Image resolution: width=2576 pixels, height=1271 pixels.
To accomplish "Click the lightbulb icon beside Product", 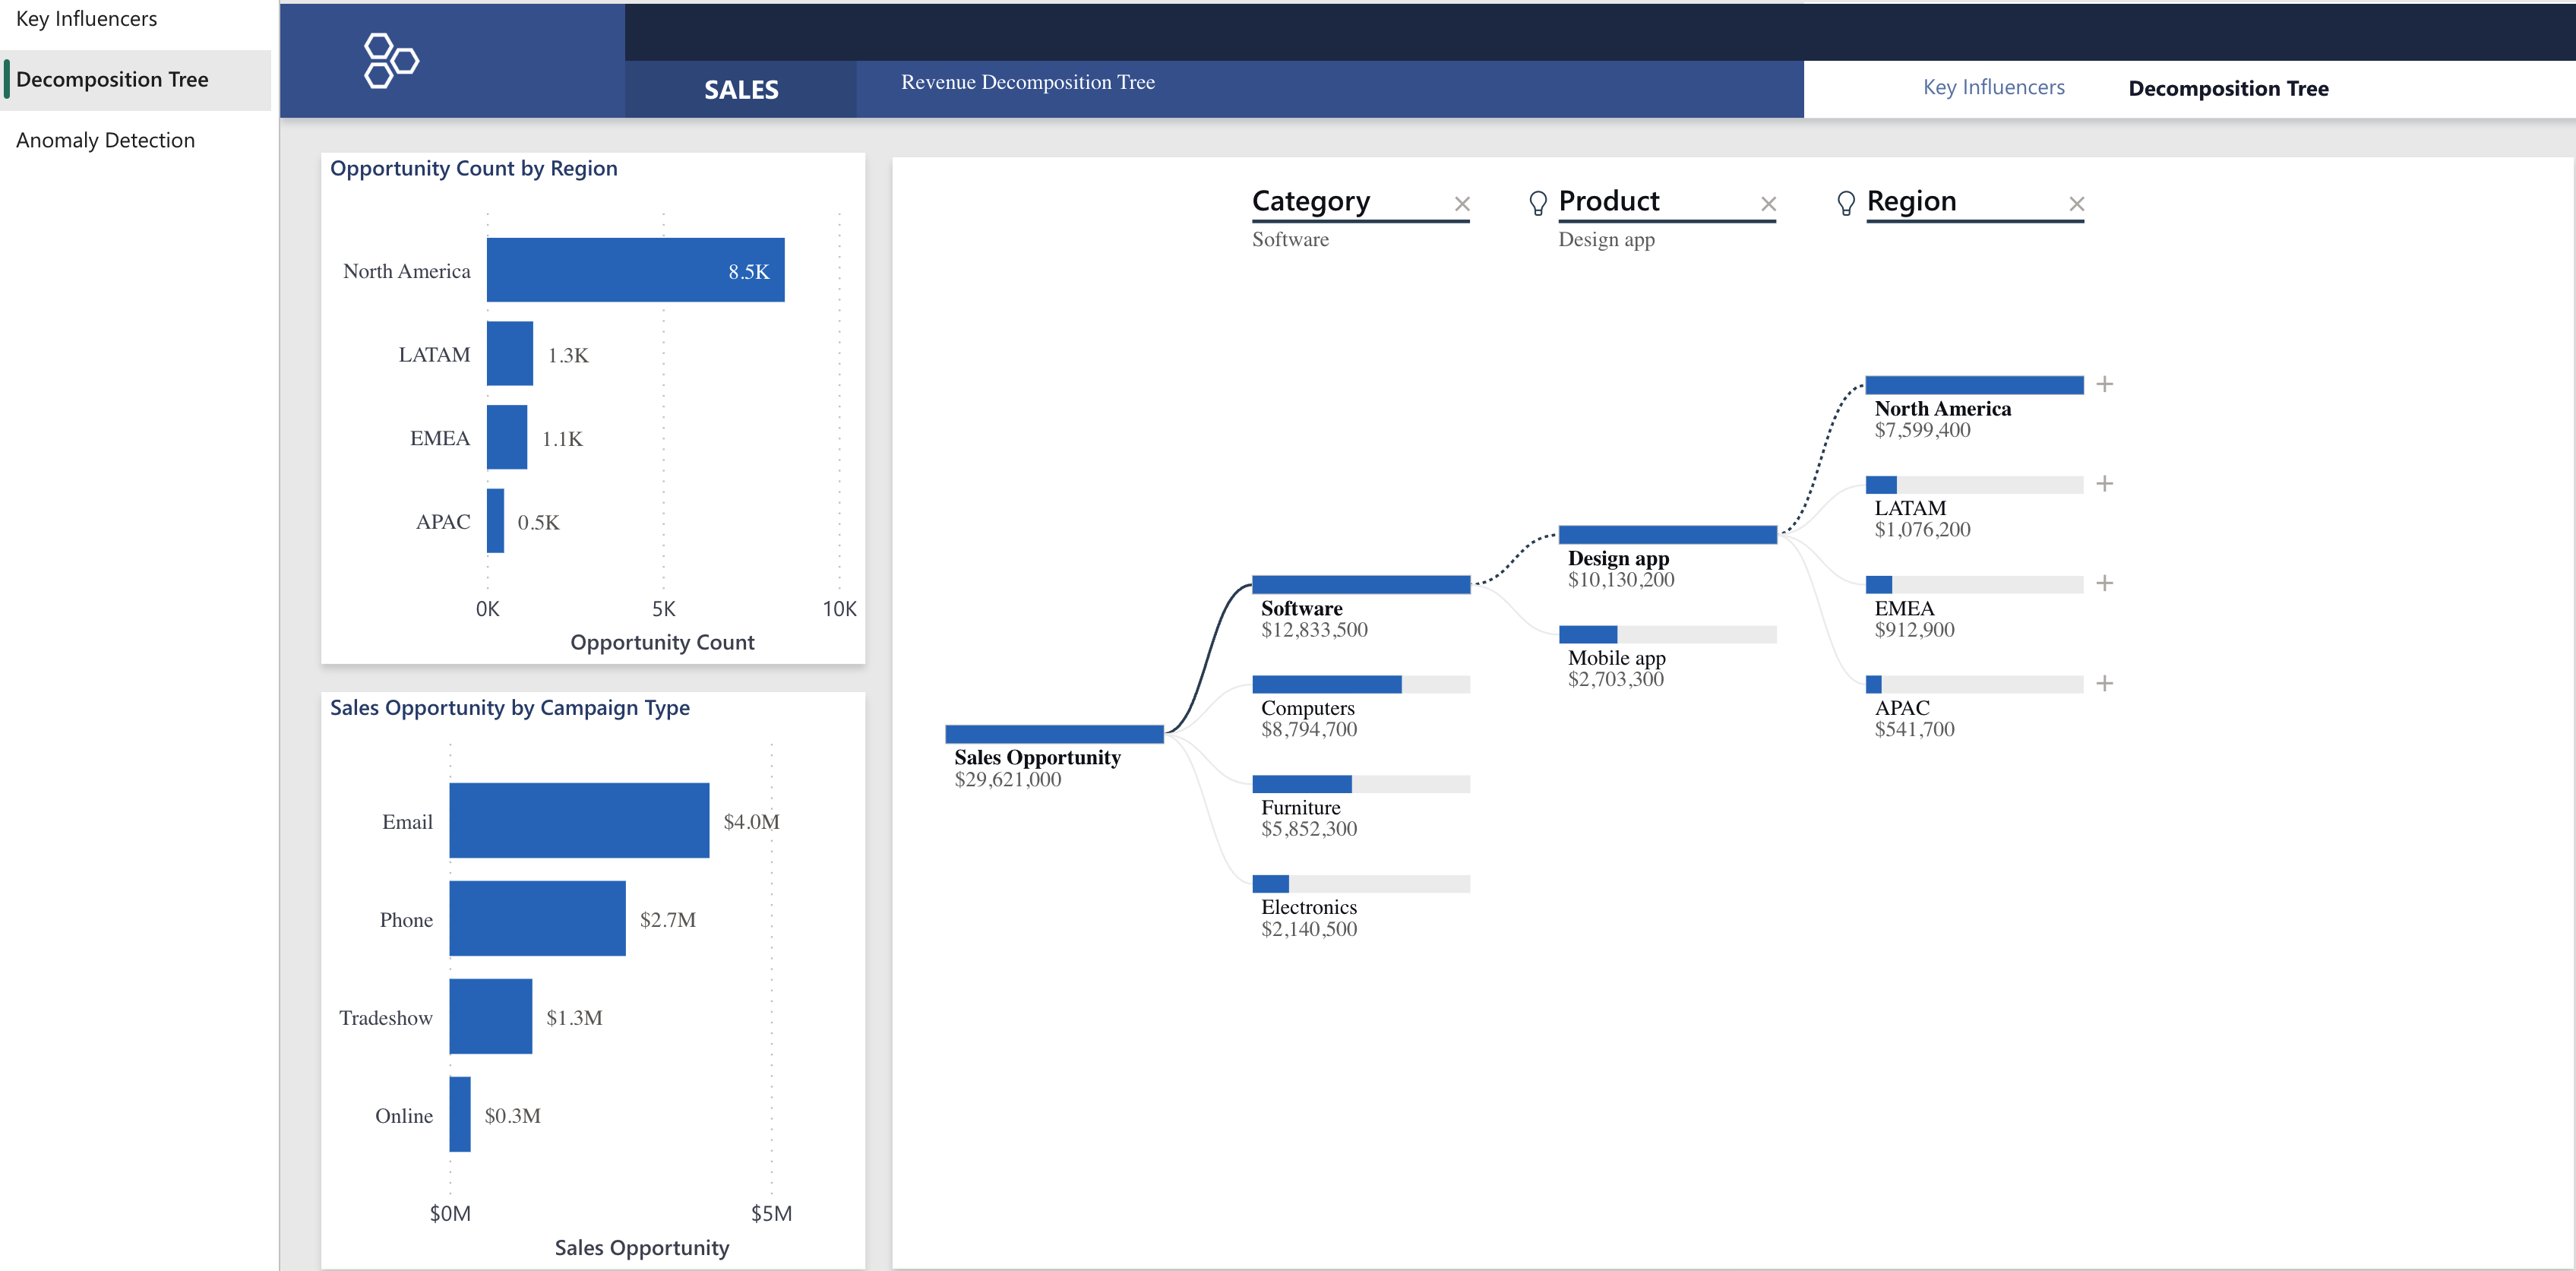I will [1538, 204].
